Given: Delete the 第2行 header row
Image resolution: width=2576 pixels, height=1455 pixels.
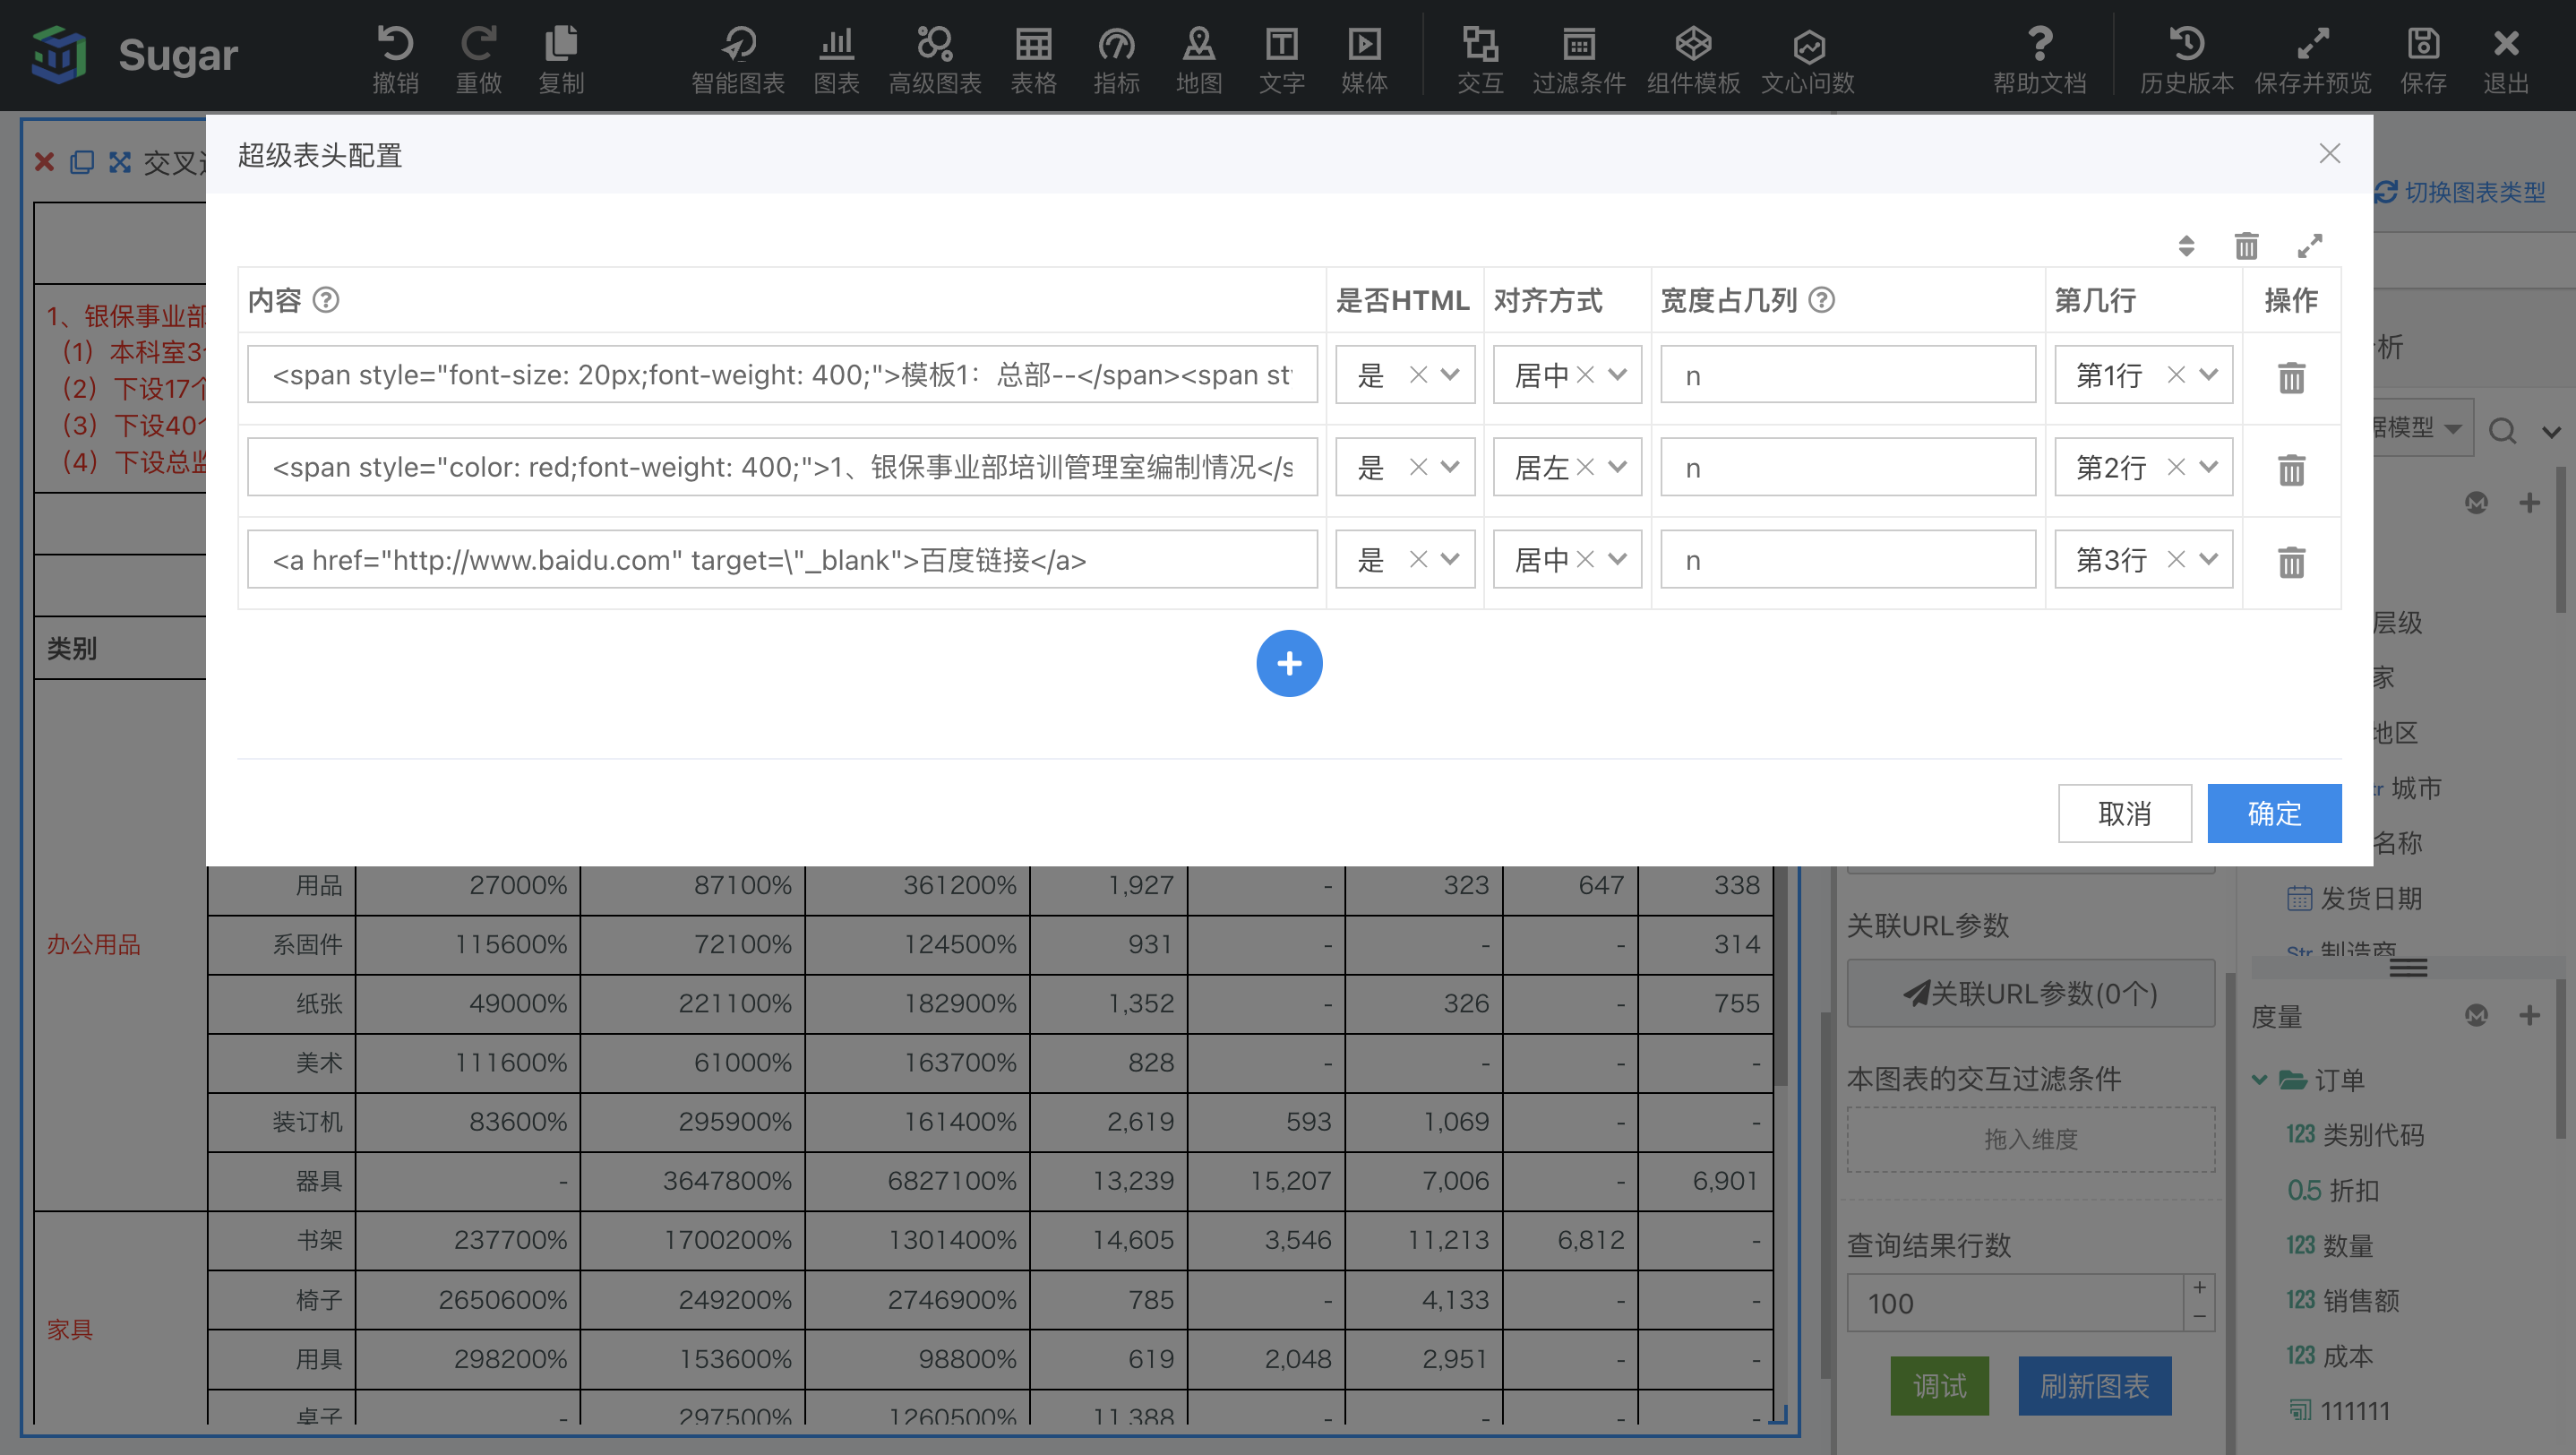Looking at the screenshot, I should [2291, 469].
